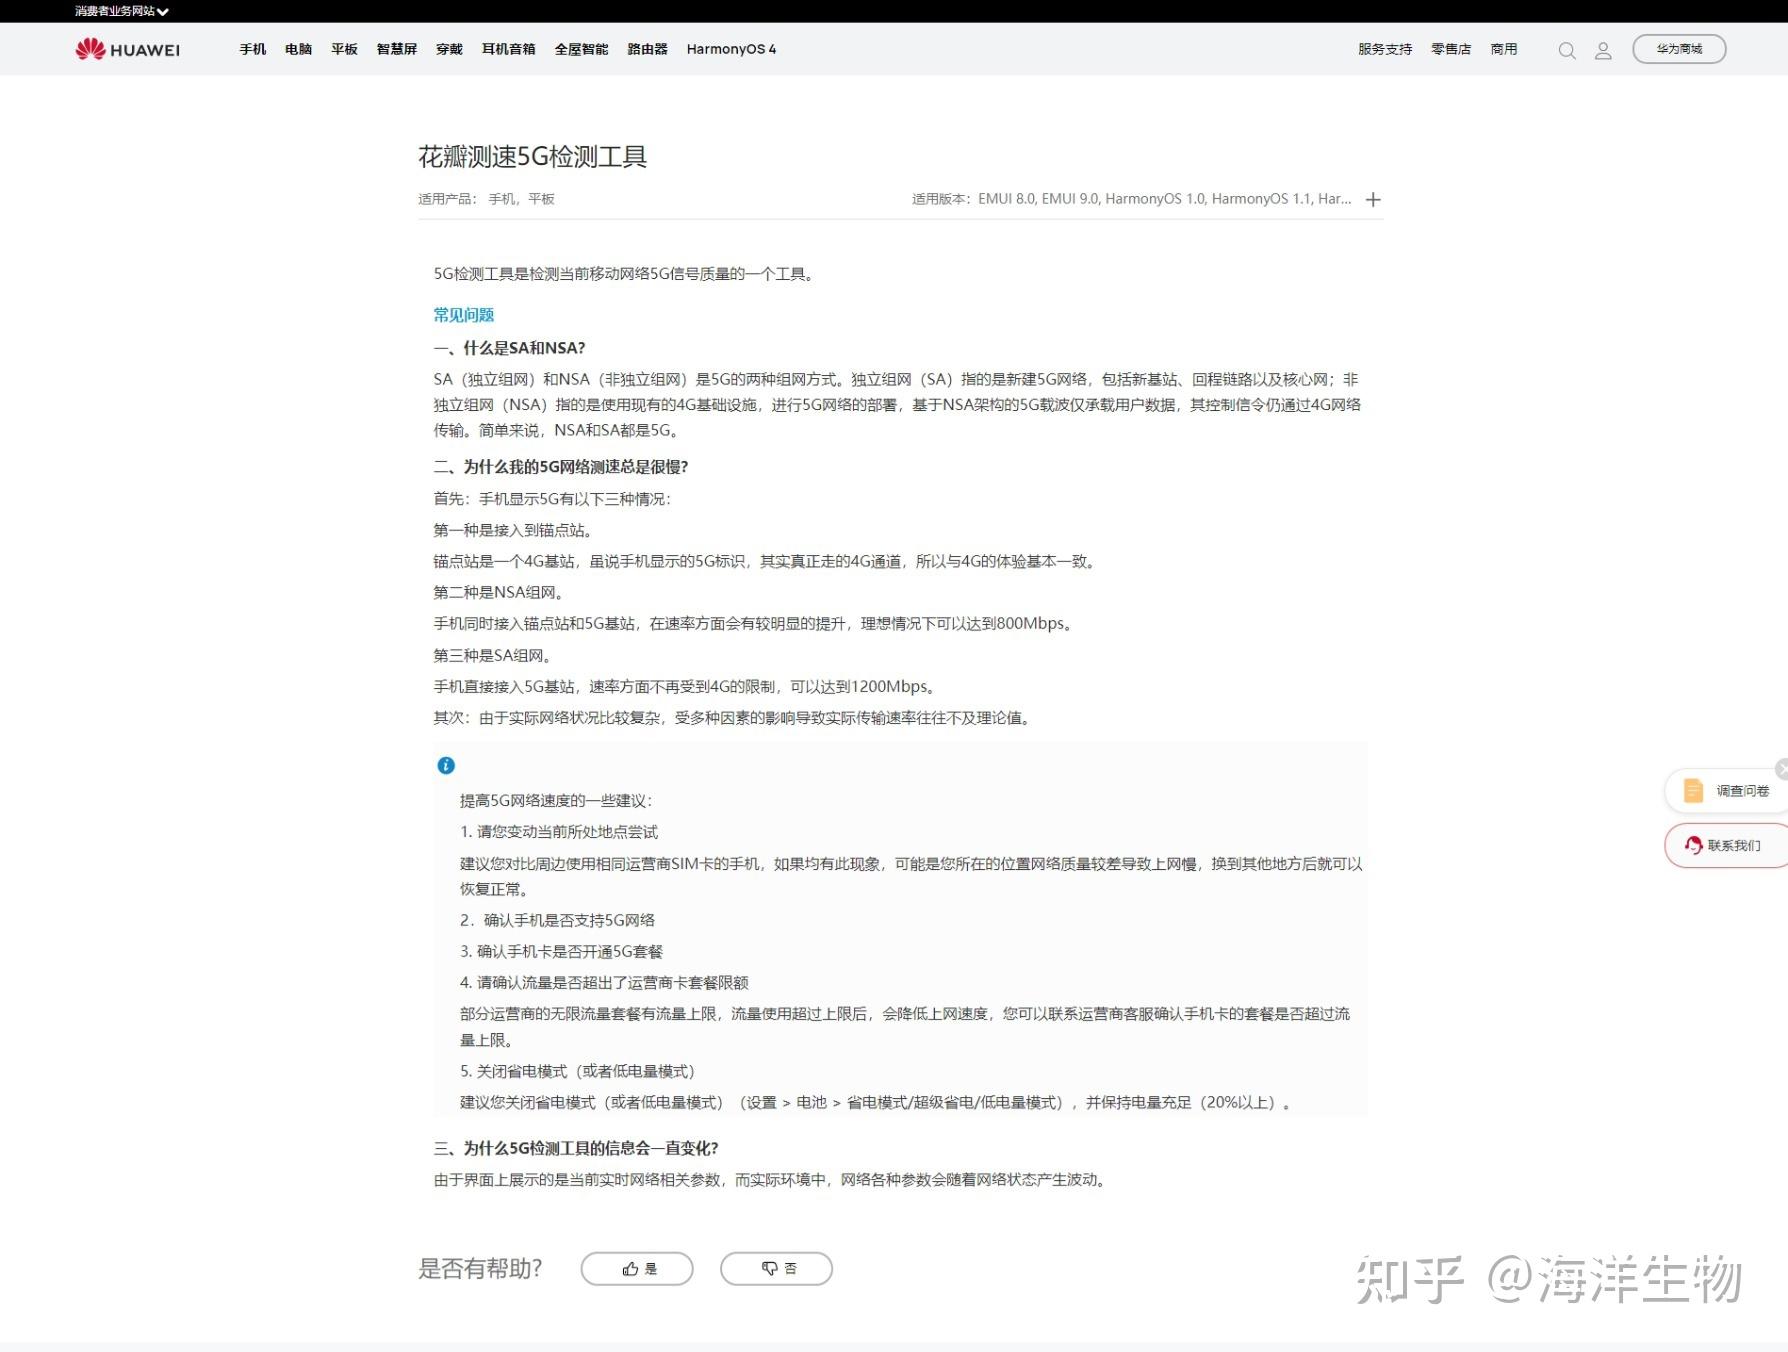Vote 是 thumbs-up helpful button
The image size is (1788, 1352).
(x=637, y=1268)
